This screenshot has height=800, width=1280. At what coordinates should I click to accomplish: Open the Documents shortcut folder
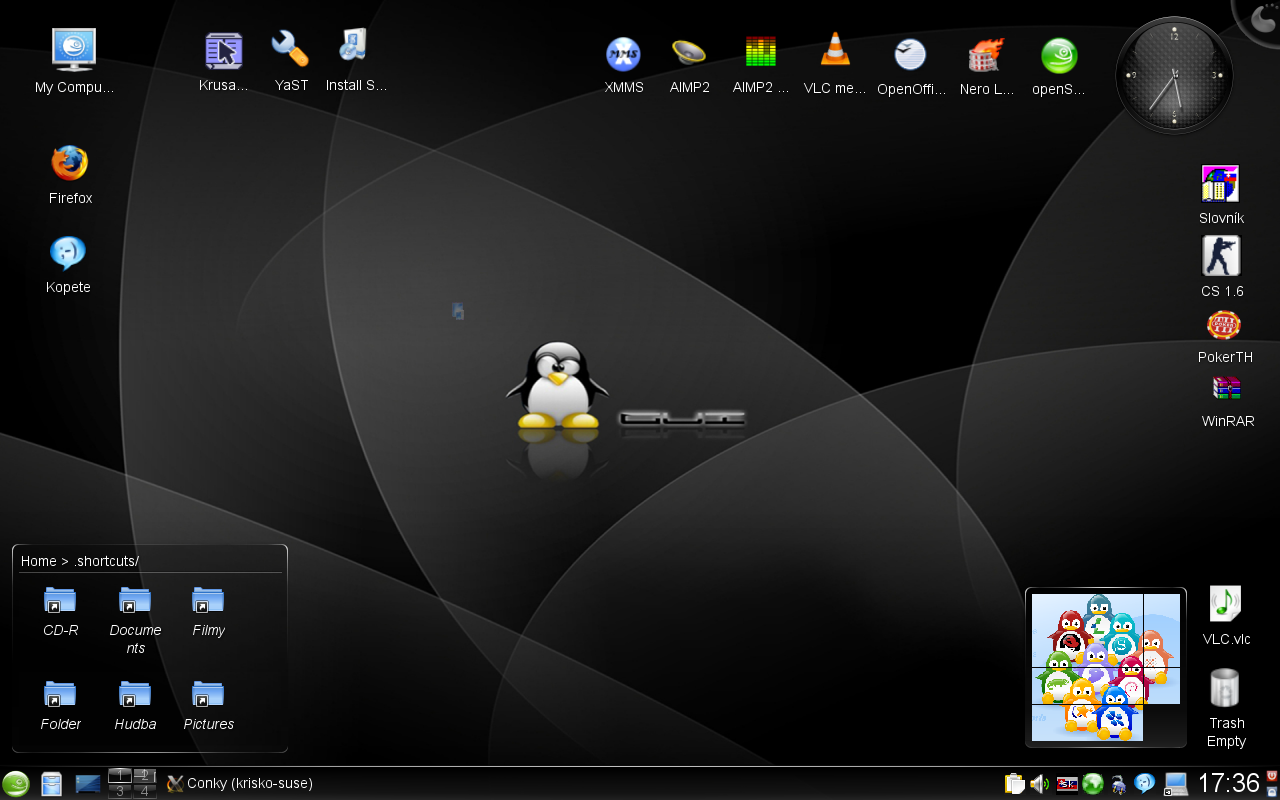point(135,621)
